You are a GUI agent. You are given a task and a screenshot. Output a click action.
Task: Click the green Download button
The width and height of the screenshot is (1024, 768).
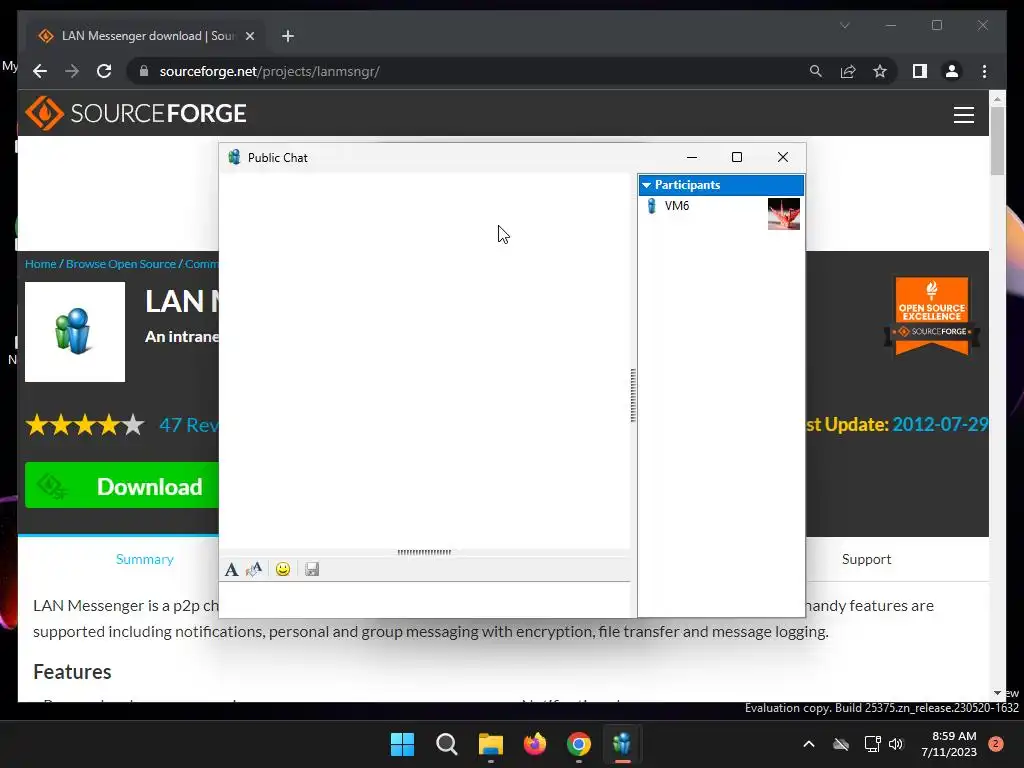click(x=122, y=485)
